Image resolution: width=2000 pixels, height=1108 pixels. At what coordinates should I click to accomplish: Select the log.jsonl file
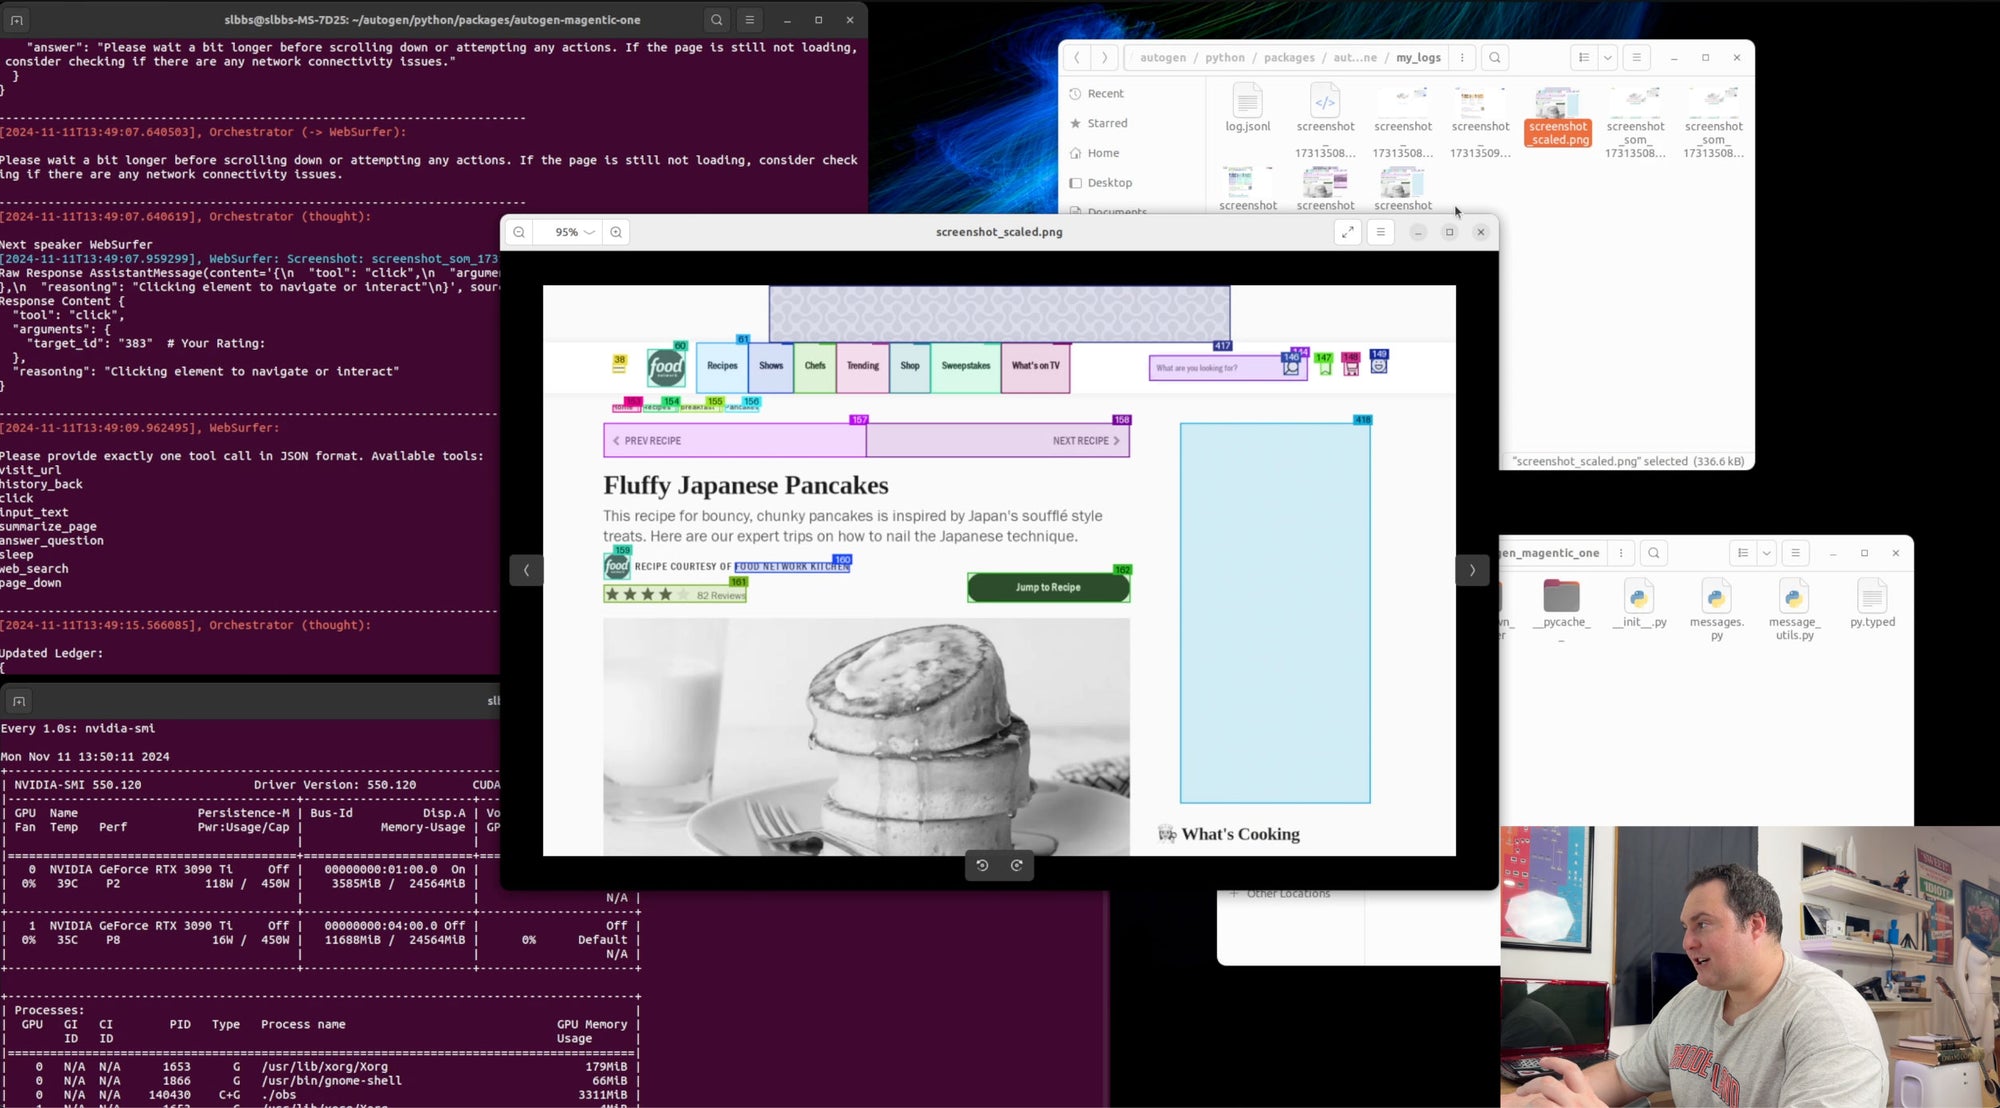click(1248, 108)
